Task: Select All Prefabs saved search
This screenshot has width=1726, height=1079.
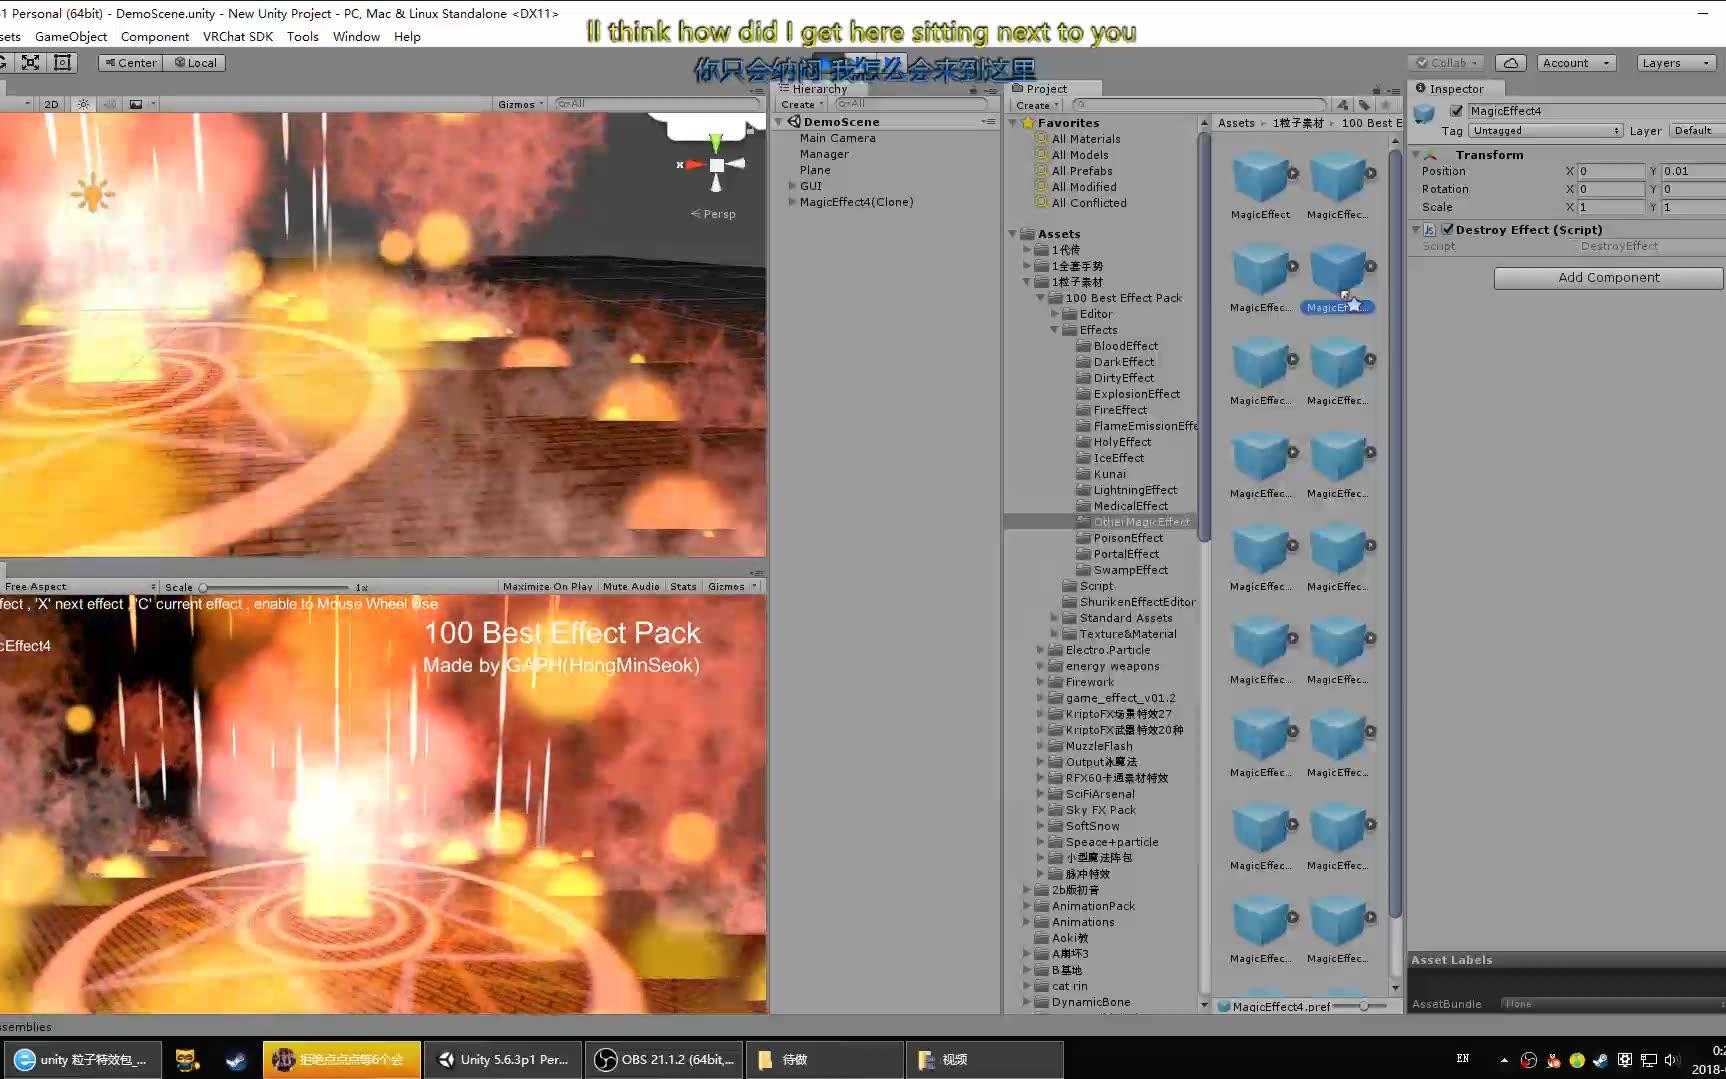Action: 1081,171
